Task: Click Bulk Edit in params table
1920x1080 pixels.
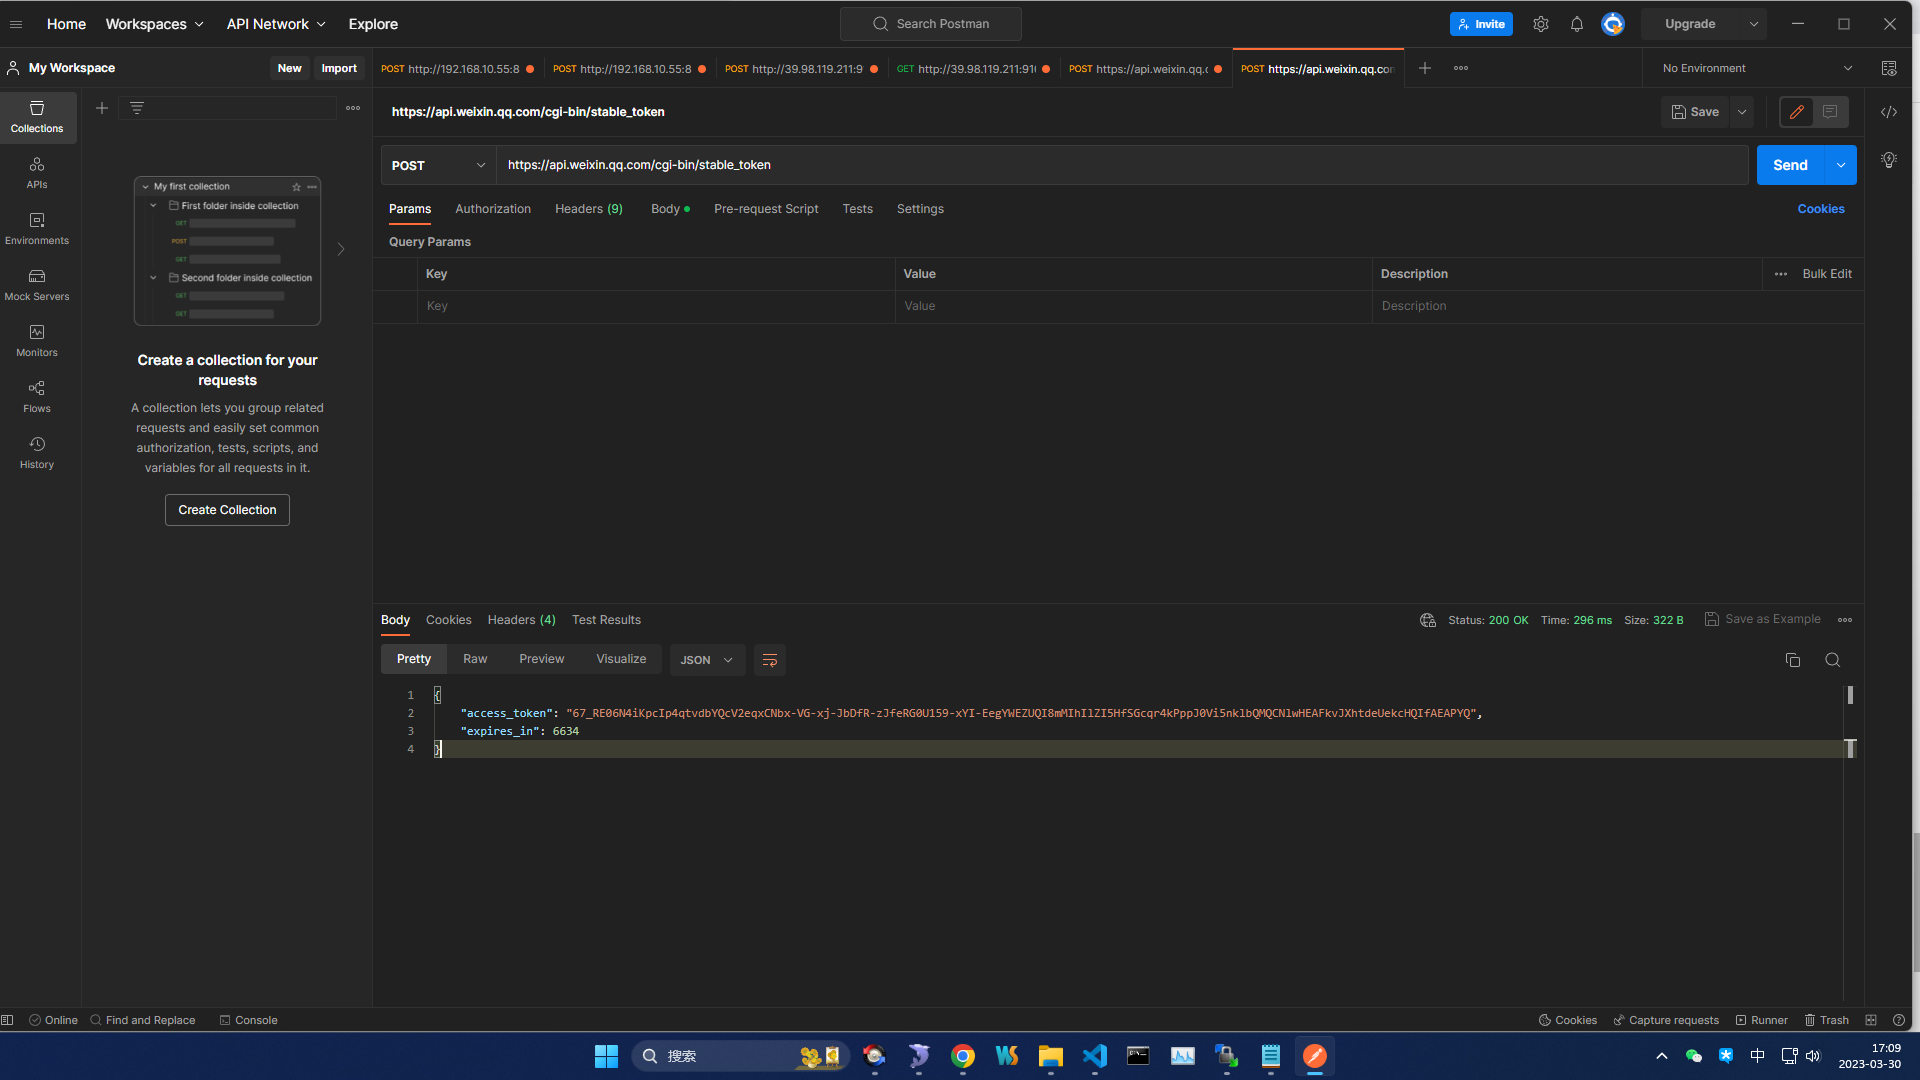Action: tap(1827, 274)
